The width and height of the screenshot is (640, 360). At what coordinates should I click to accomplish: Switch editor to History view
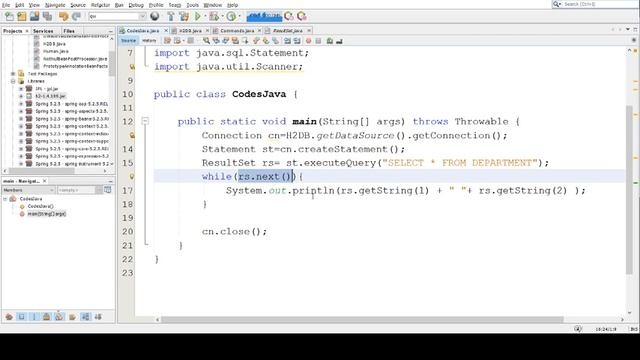pyautogui.click(x=149, y=41)
